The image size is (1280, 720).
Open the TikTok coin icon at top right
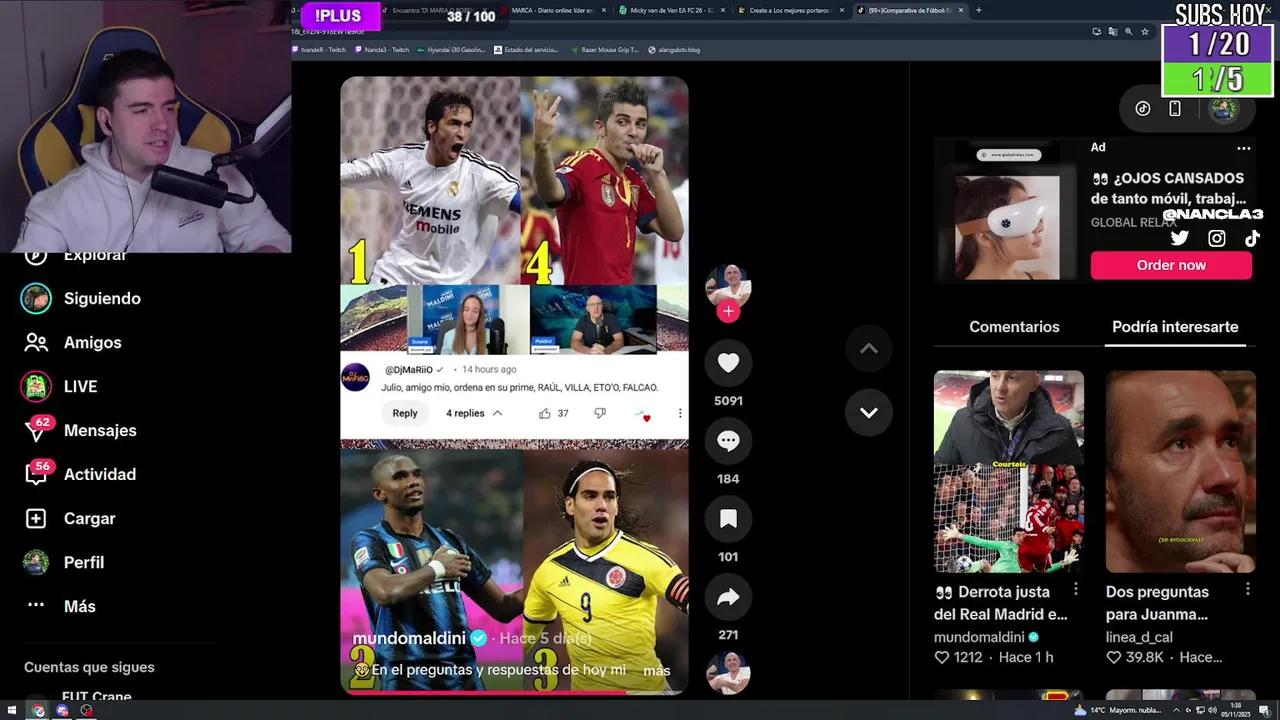[x=1143, y=109]
